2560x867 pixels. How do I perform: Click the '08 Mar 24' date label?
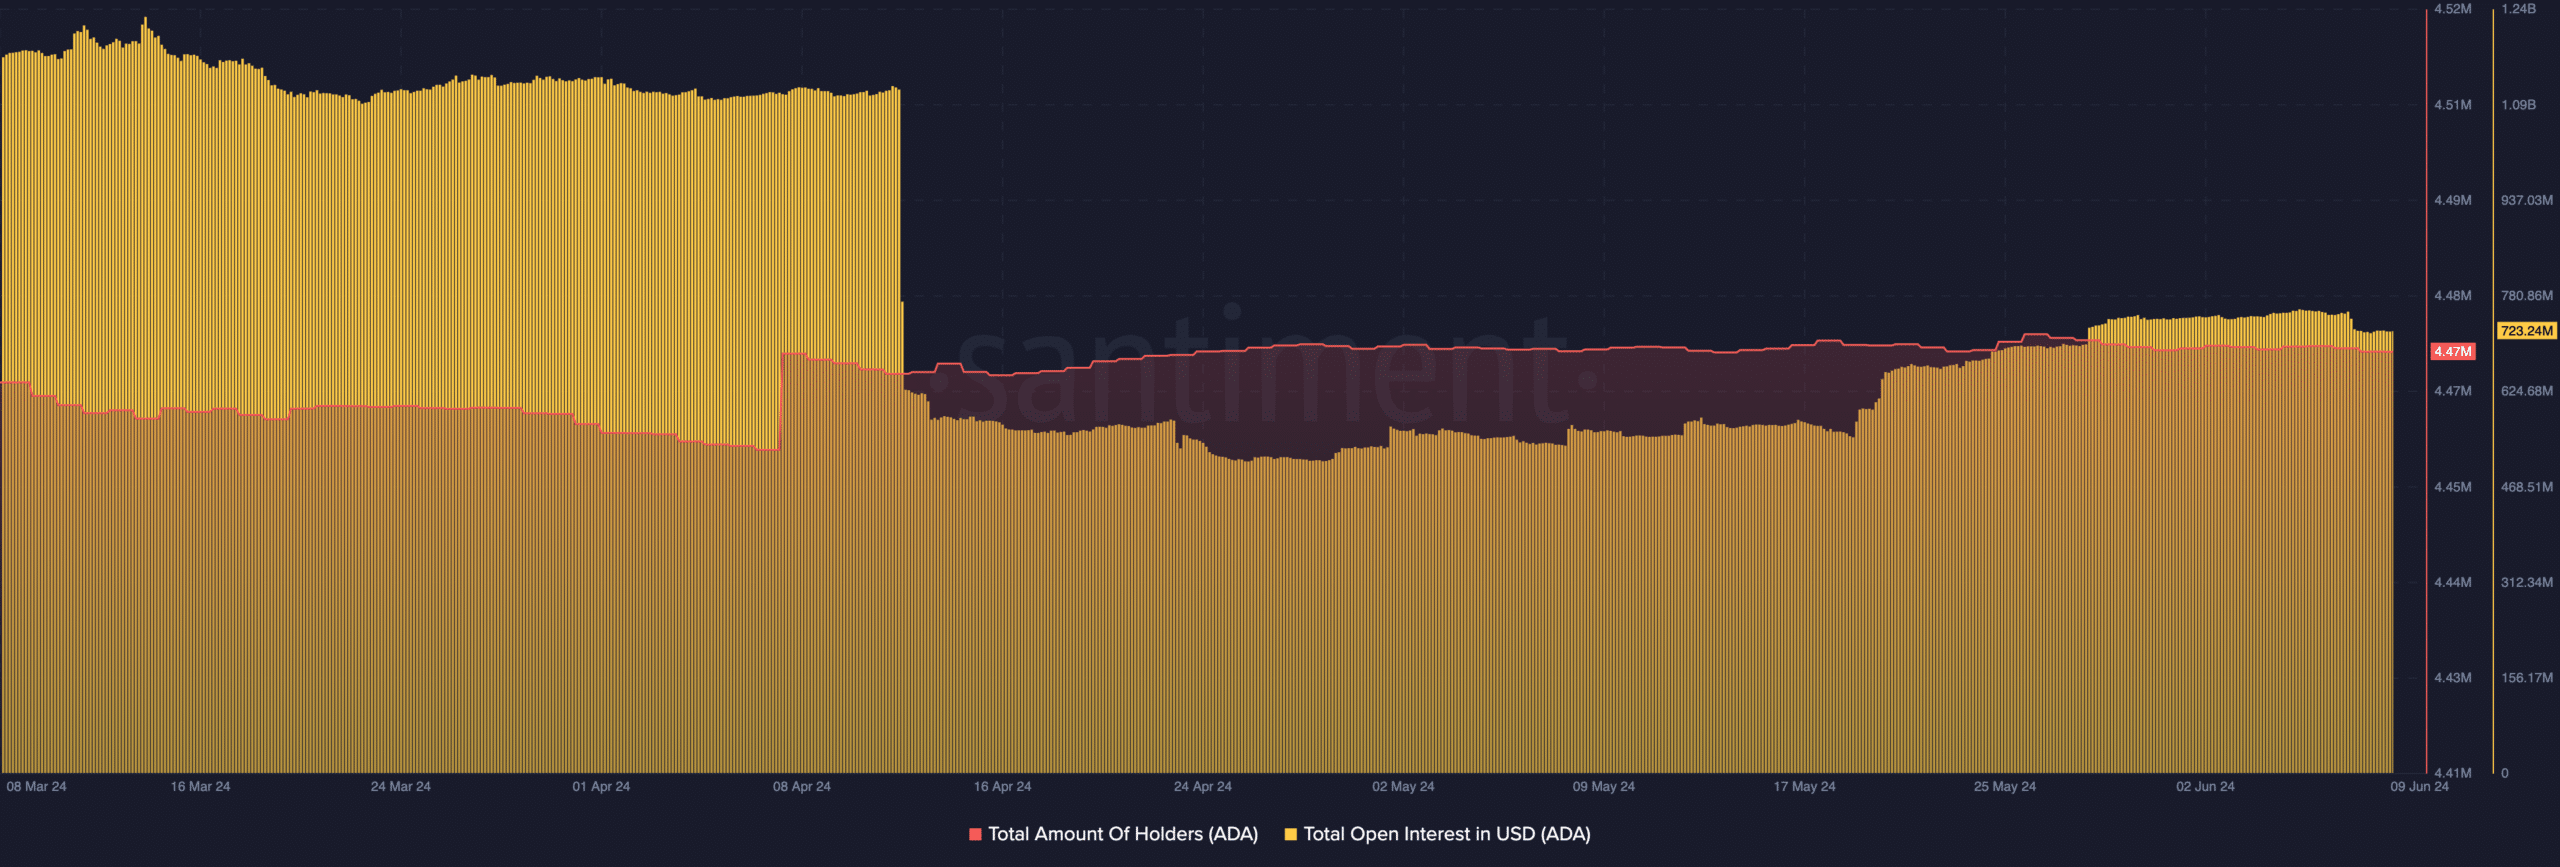tap(36, 787)
